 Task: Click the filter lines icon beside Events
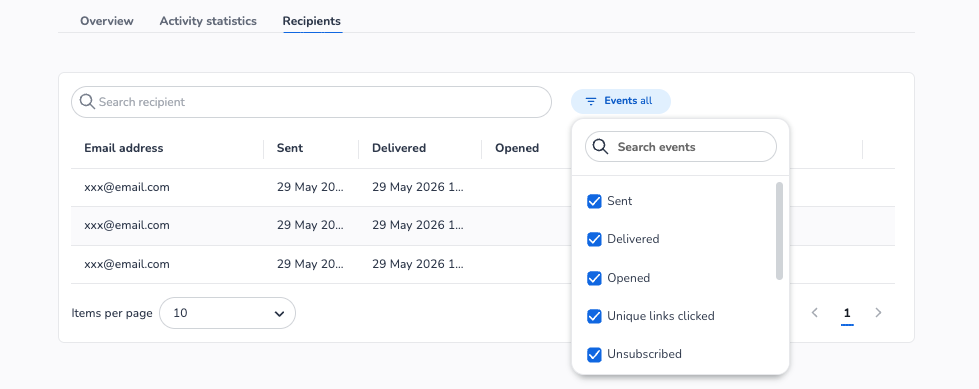coord(591,101)
